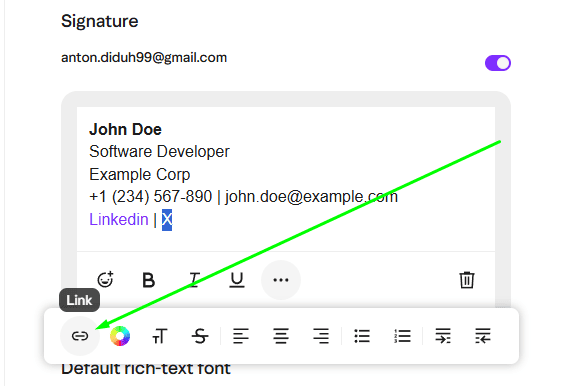Disable the signature toggle for anton.diduh99@gmail.com
Image resolution: width=585 pixels, height=386 pixels.
click(498, 63)
